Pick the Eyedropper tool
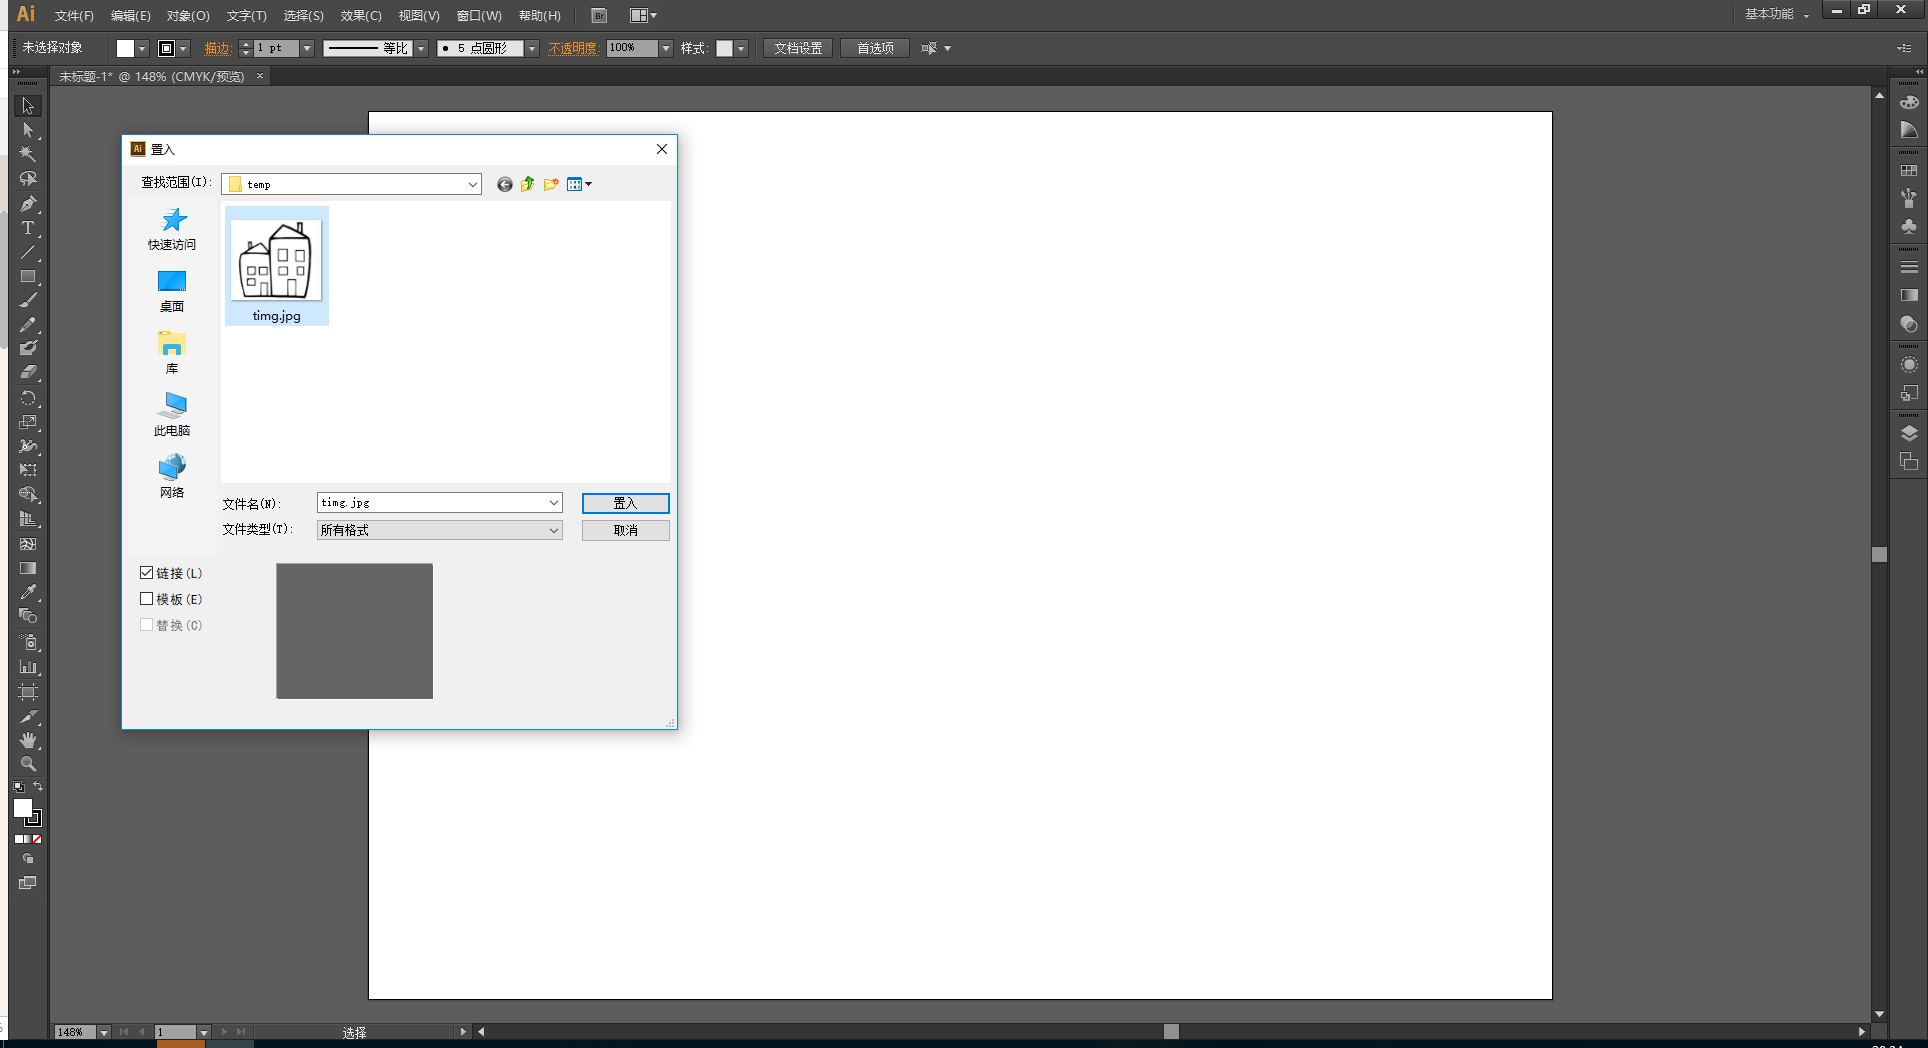Screen dimensions: 1928x1048 [27, 592]
